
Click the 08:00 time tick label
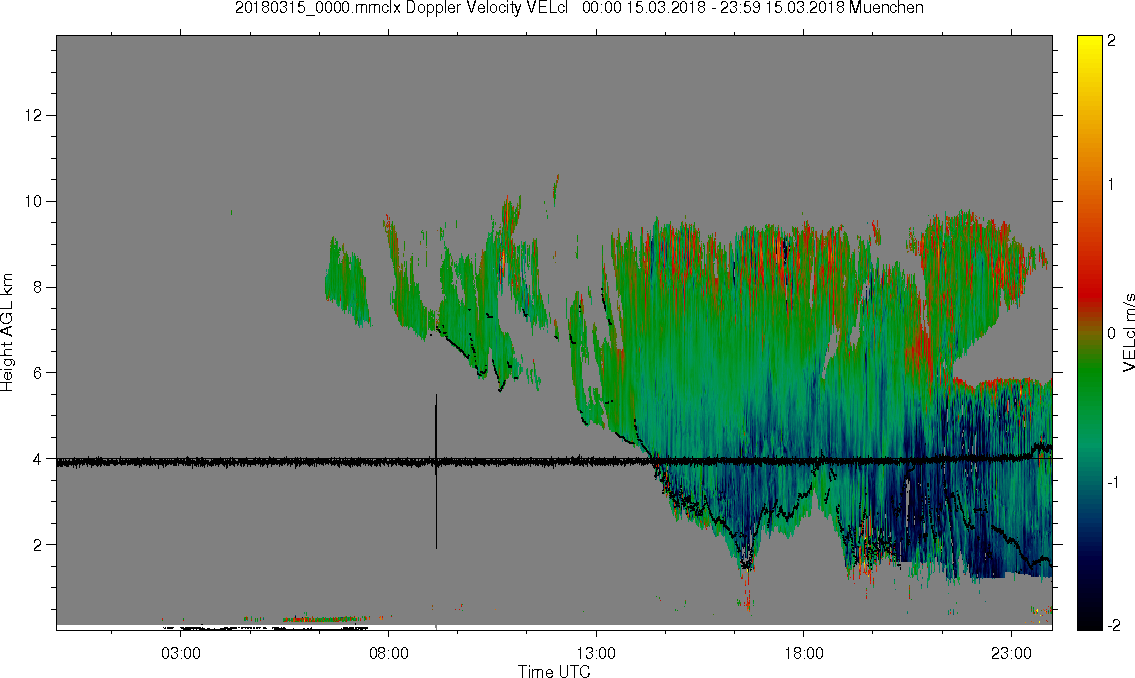click(x=389, y=653)
